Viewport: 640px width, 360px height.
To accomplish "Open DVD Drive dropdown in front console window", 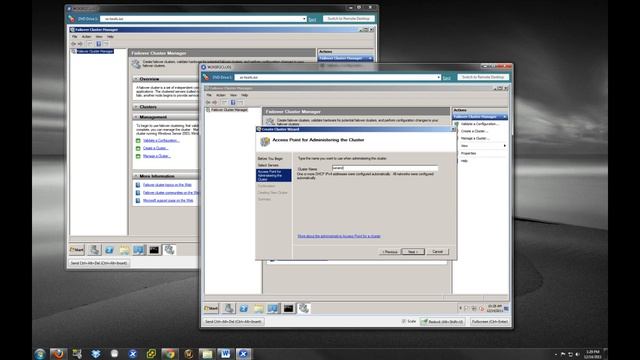I will pos(439,77).
